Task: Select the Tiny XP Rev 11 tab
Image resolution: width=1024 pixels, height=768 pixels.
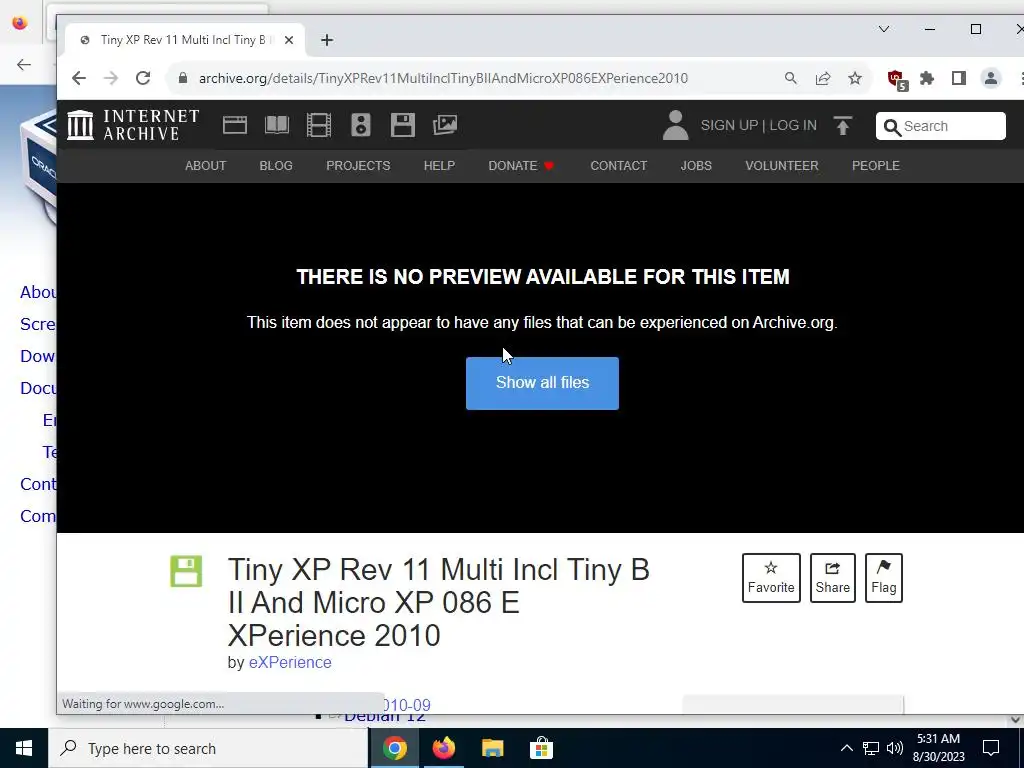Action: click(x=184, y=40)
